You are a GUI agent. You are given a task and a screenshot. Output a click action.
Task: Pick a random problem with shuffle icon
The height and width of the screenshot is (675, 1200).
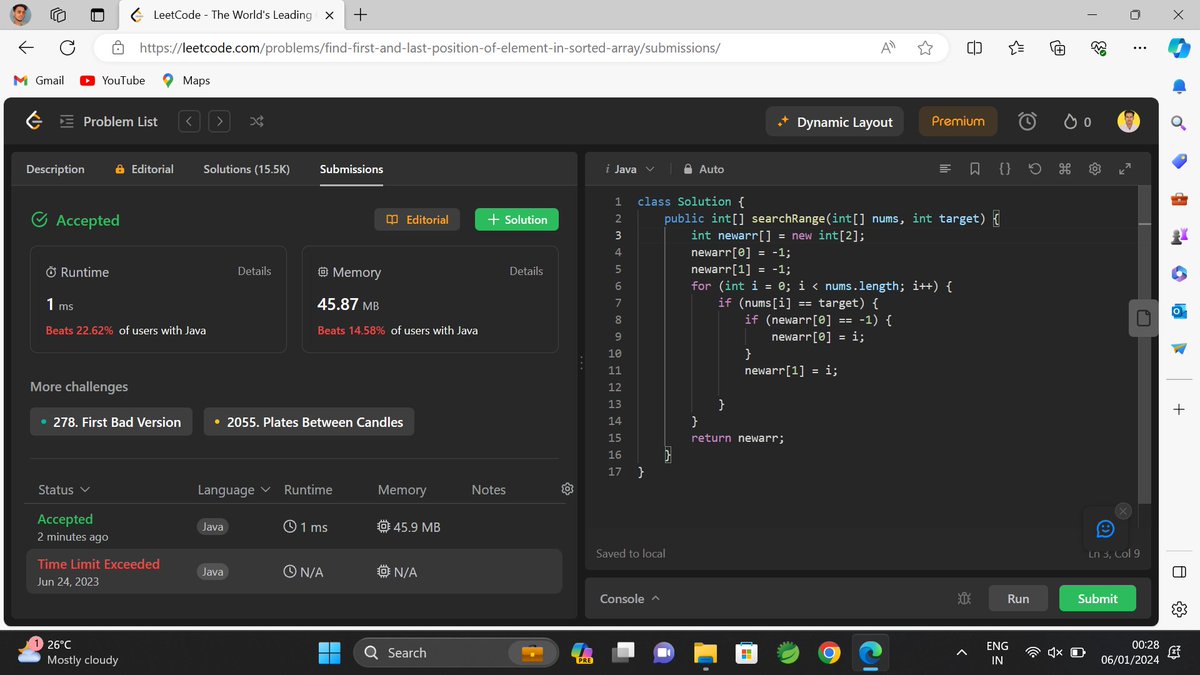point(256,121)
